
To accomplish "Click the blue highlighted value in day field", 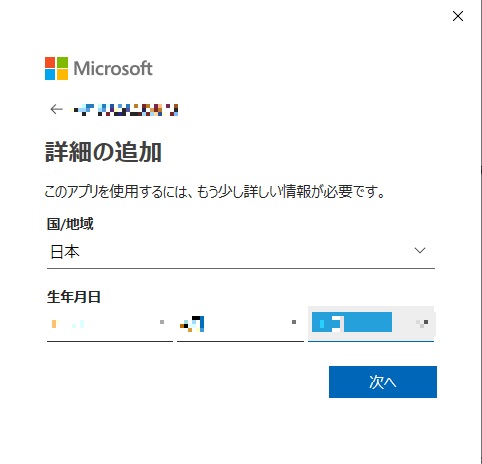I will (x=352, y=322).
